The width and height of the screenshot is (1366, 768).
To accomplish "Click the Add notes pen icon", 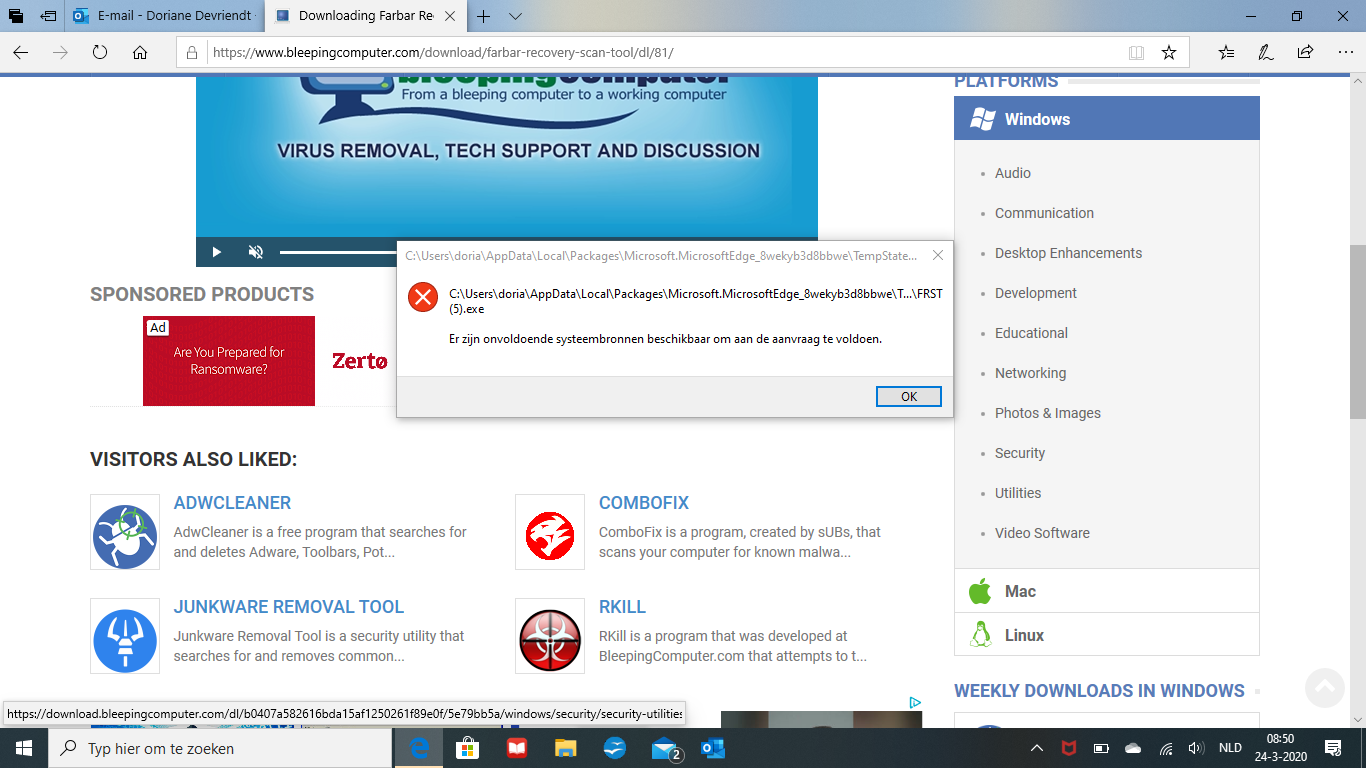I will [1266, 52].
